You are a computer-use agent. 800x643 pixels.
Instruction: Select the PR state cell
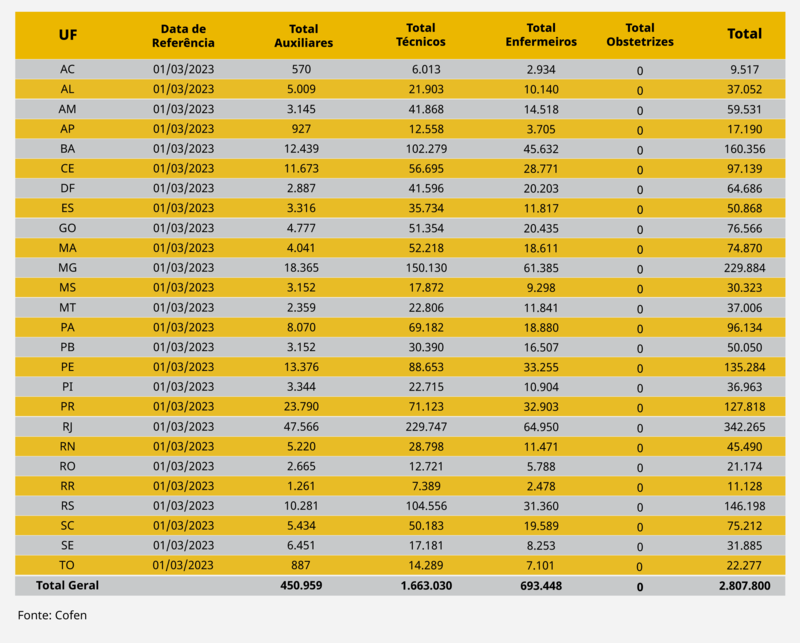pos(67,407)
